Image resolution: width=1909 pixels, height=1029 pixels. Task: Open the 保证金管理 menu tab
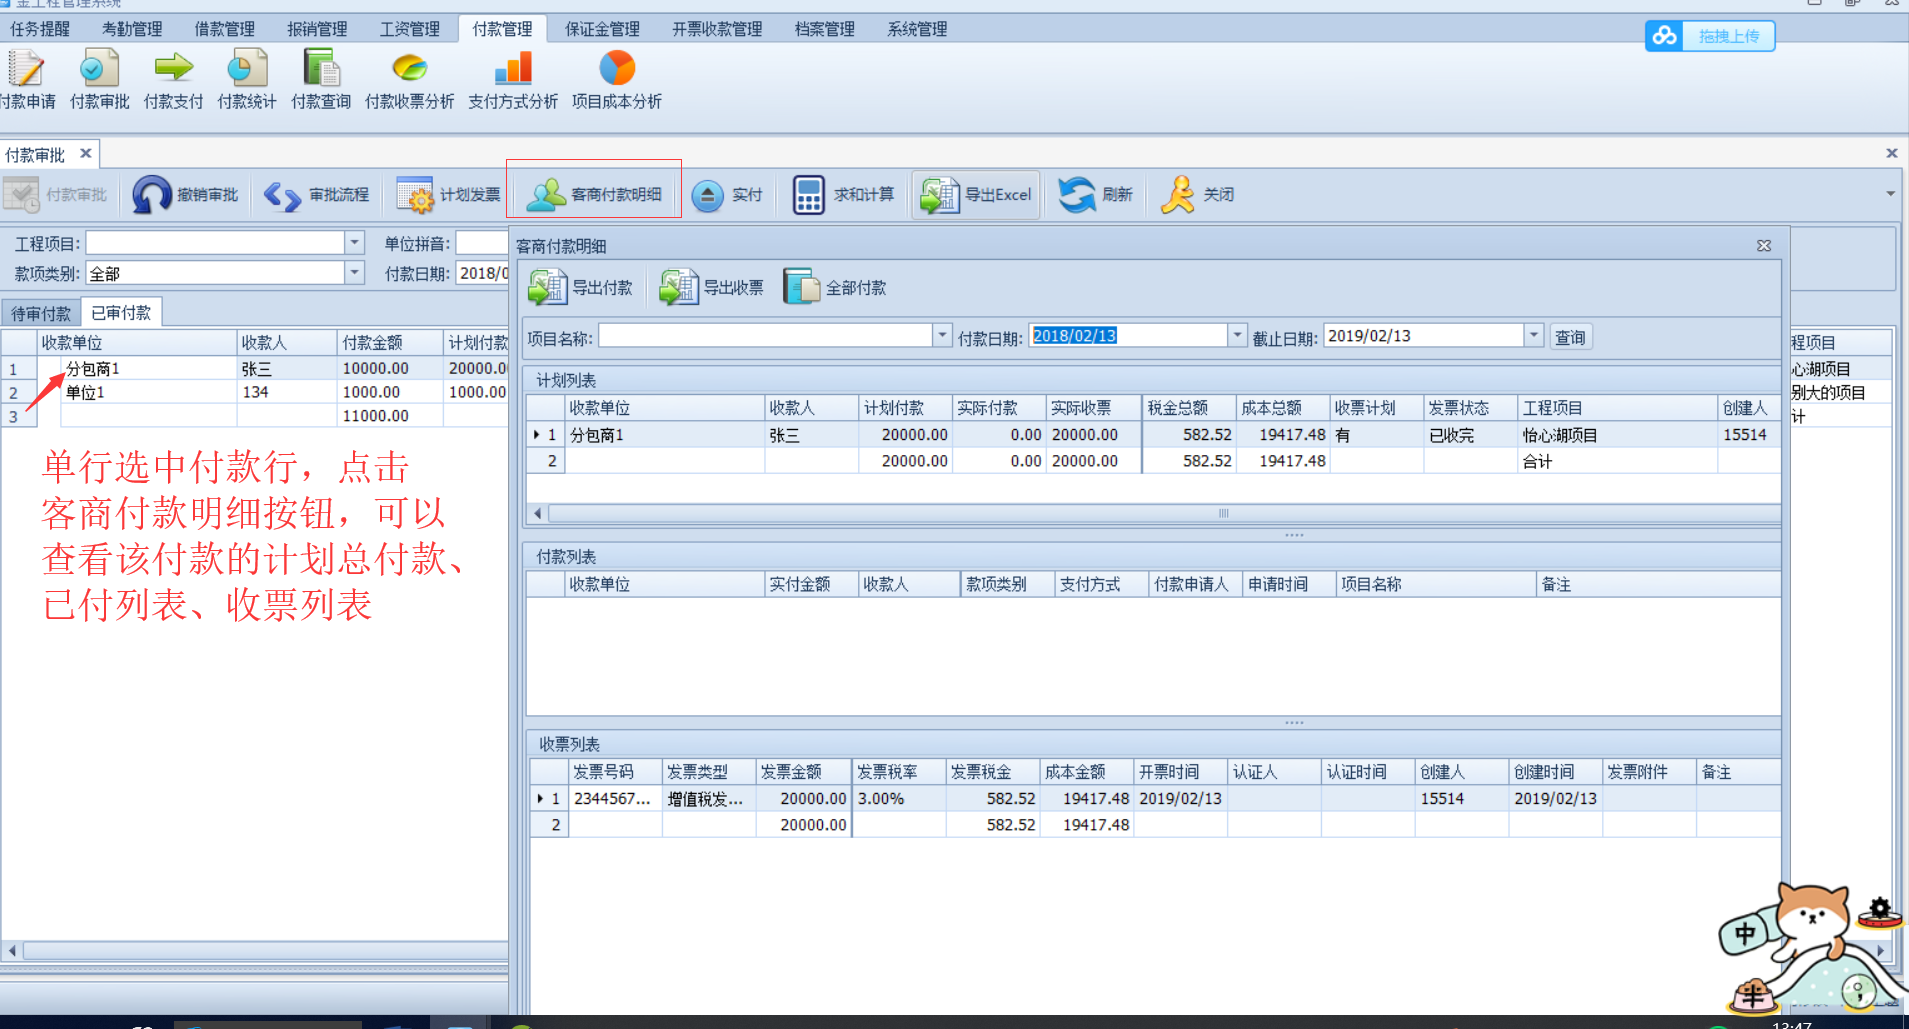[602, 29]
